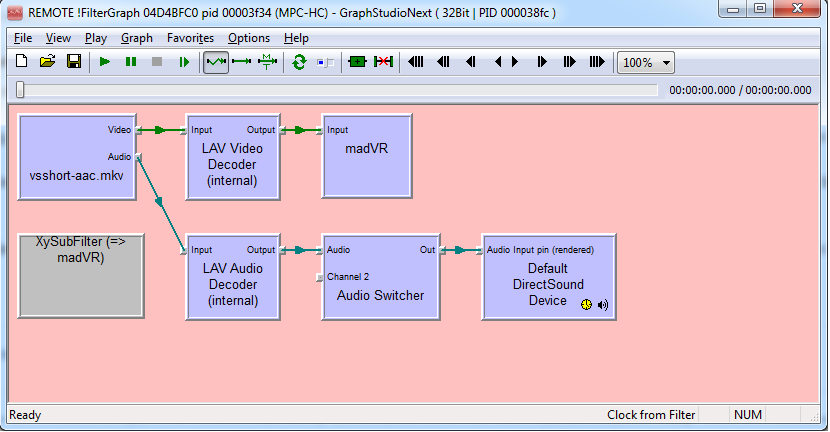The width and height of the screenshot is (830, 432).
Task: Open the Graph menu
Action: coord(137,38)
